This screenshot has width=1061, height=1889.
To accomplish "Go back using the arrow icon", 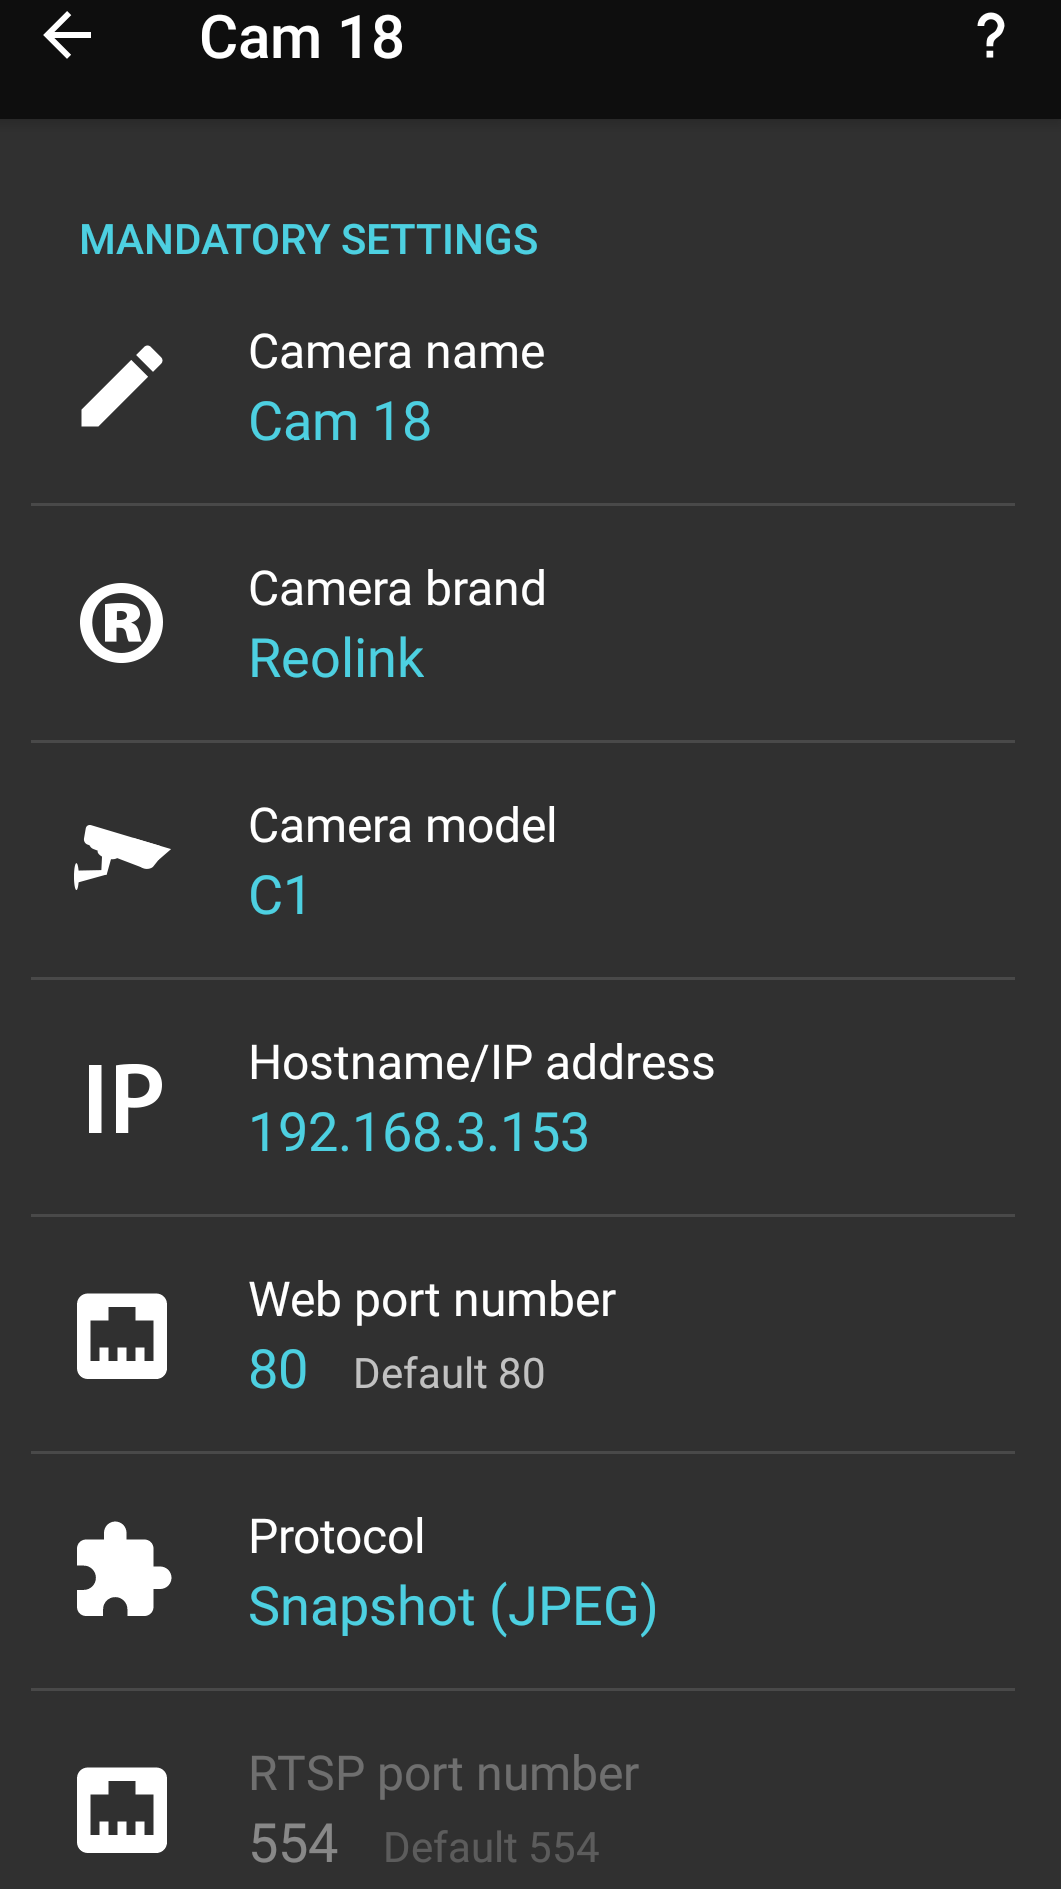I will [x=68, y=37].
